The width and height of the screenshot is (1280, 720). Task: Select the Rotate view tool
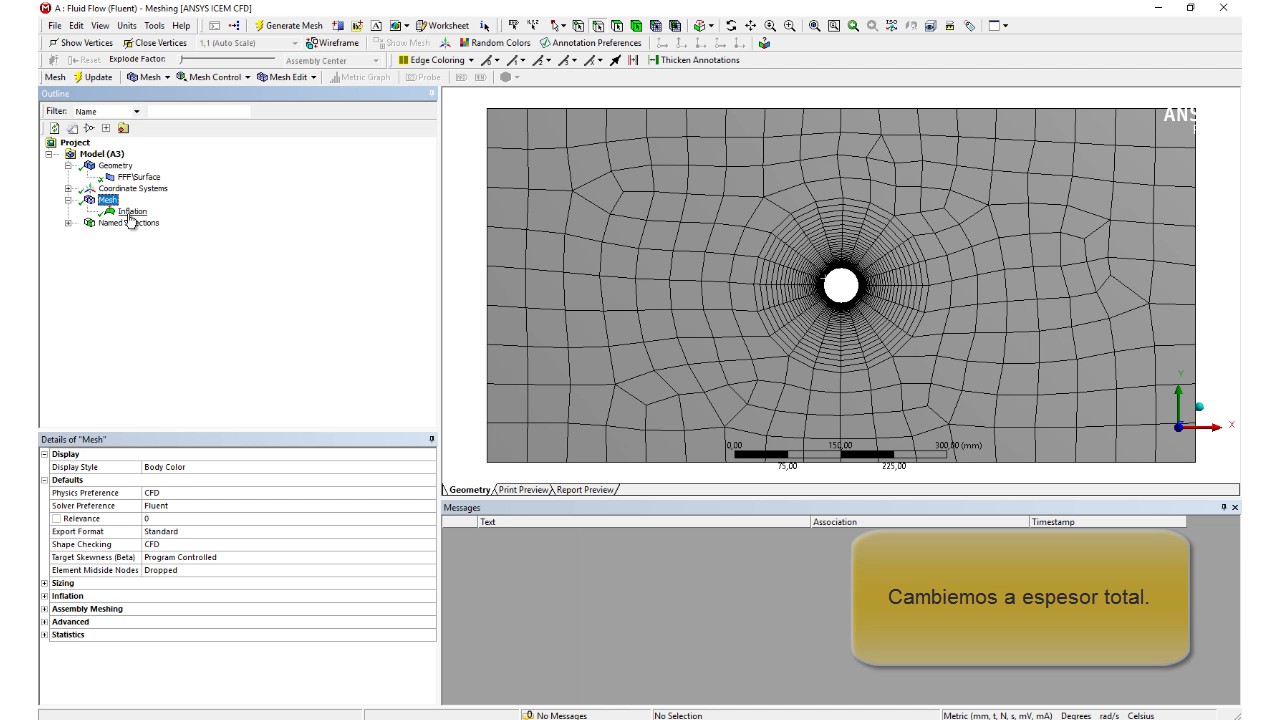[731, 26]
